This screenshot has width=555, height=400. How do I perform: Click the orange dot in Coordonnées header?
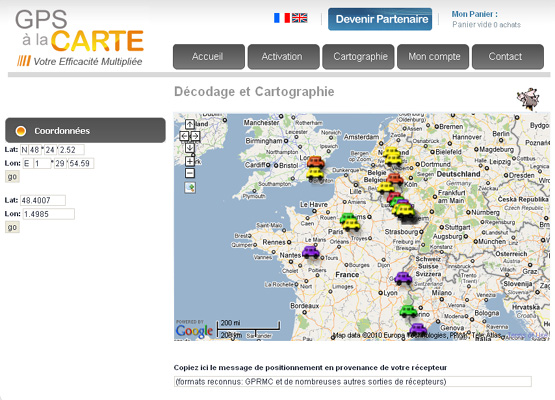pyautogui.click(x=21, y=131)
